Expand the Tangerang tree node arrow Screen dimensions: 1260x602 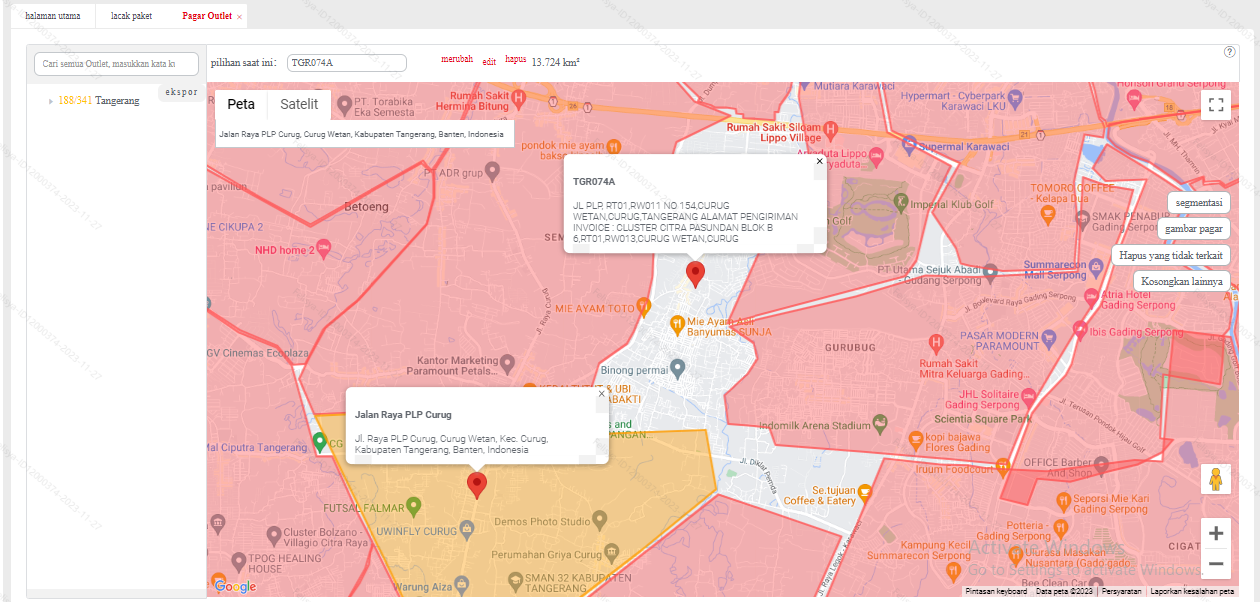coord(51,101)
